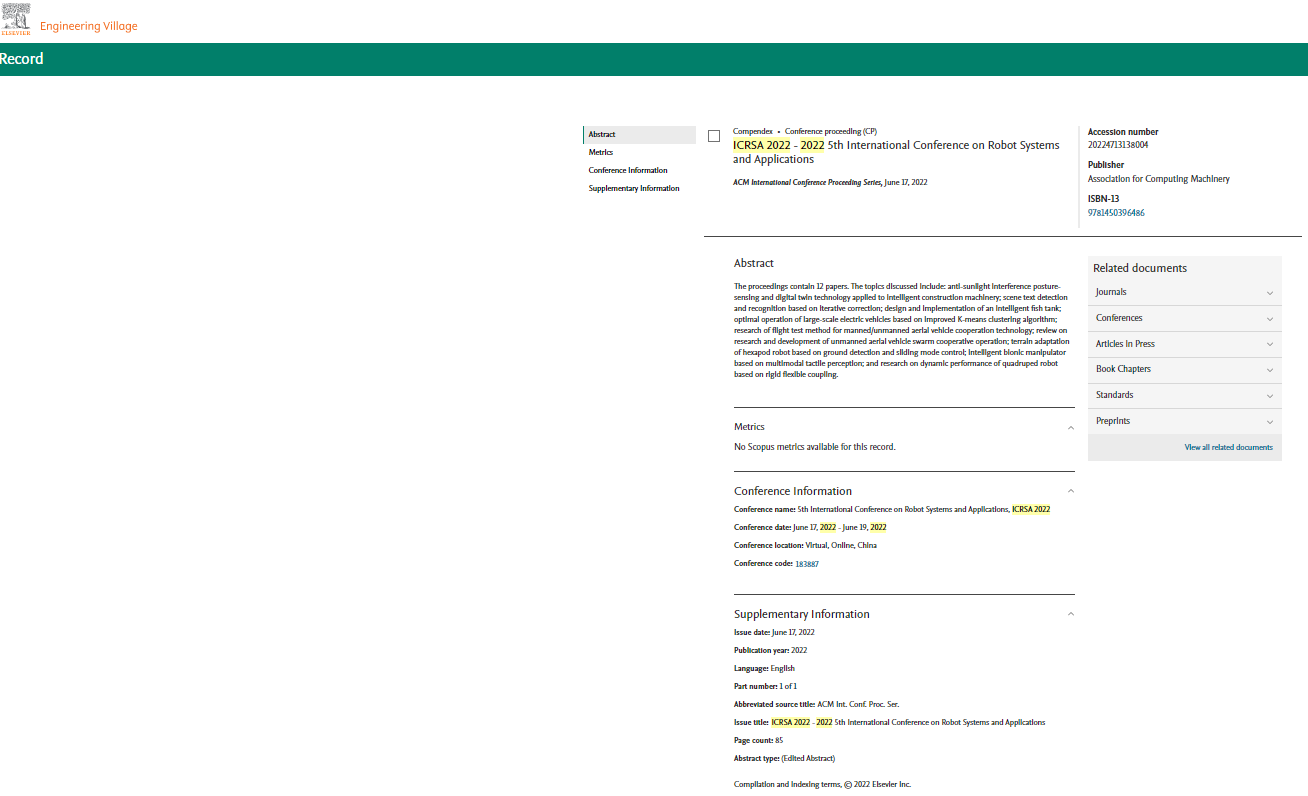This screenshot has height=796, width=1308.
Task: Open the Engineering Village home link
Action: tap(89, 26)
